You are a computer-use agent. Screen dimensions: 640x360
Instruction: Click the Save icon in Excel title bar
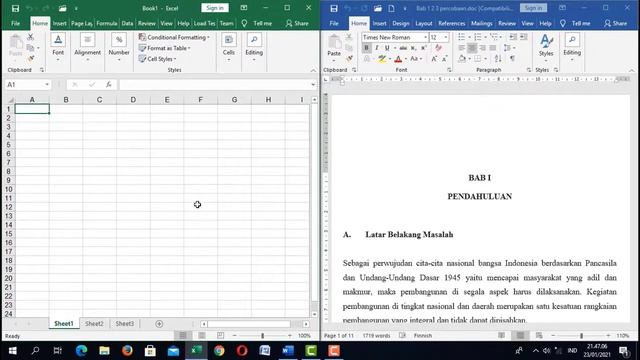(x=15, y=8)
